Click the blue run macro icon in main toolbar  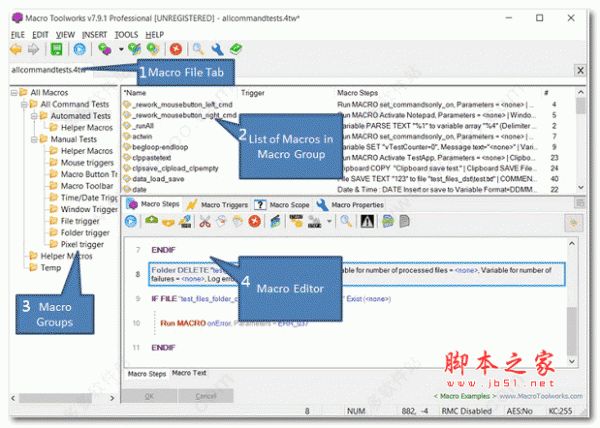click(x=80, y=49)
